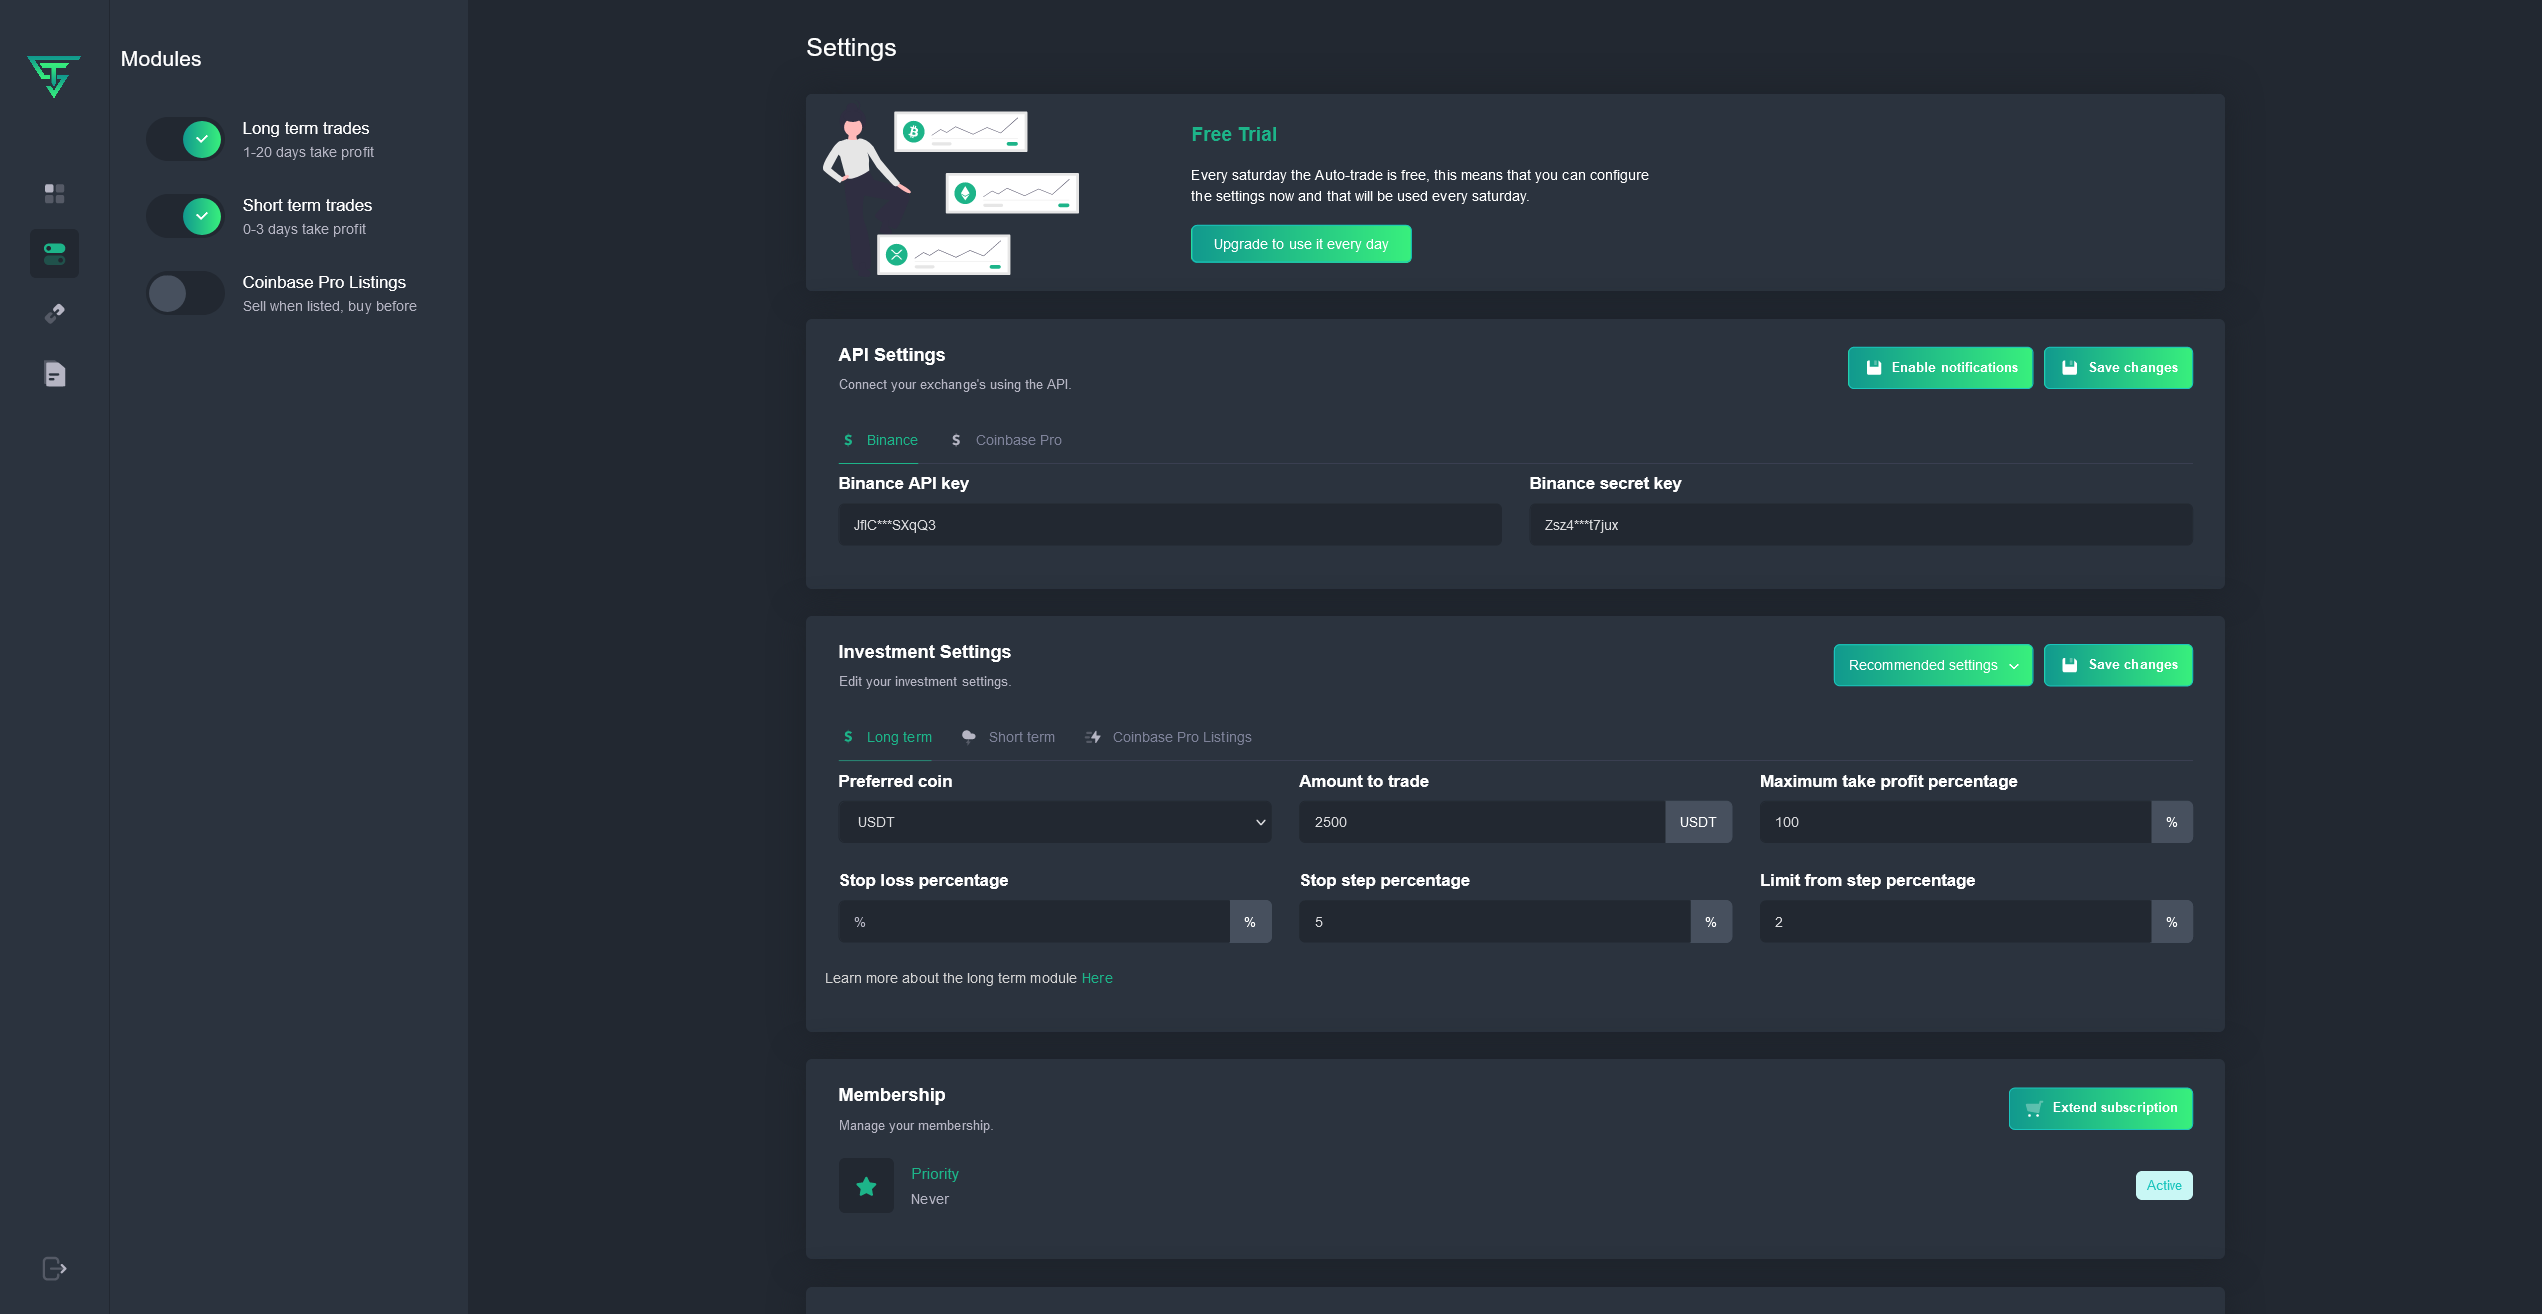
Task: Click the Priority membership star icon
Action: pyautogui.click(x=866, y=1186)
